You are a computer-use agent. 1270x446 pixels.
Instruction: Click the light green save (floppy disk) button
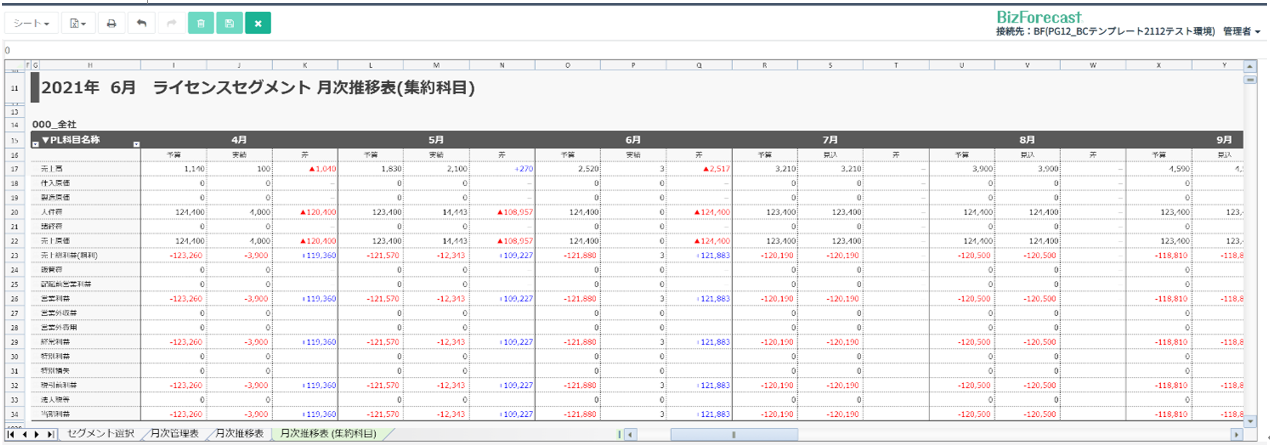(230, 23)
